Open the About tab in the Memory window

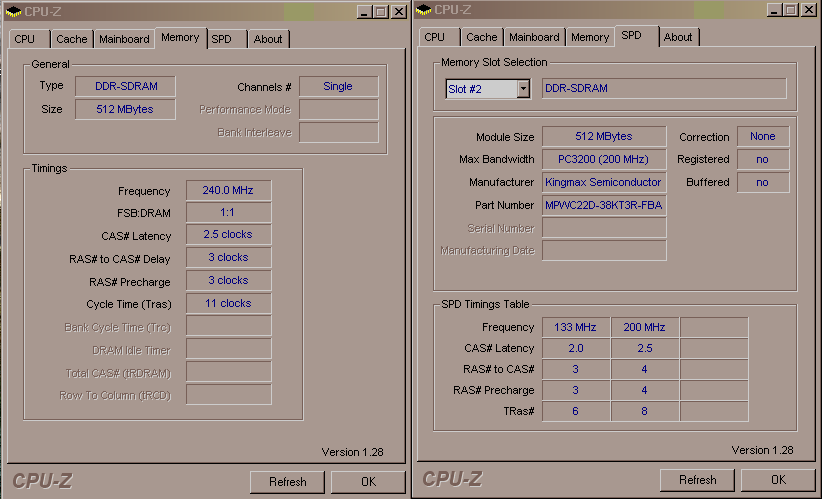(x=268, y=39)
